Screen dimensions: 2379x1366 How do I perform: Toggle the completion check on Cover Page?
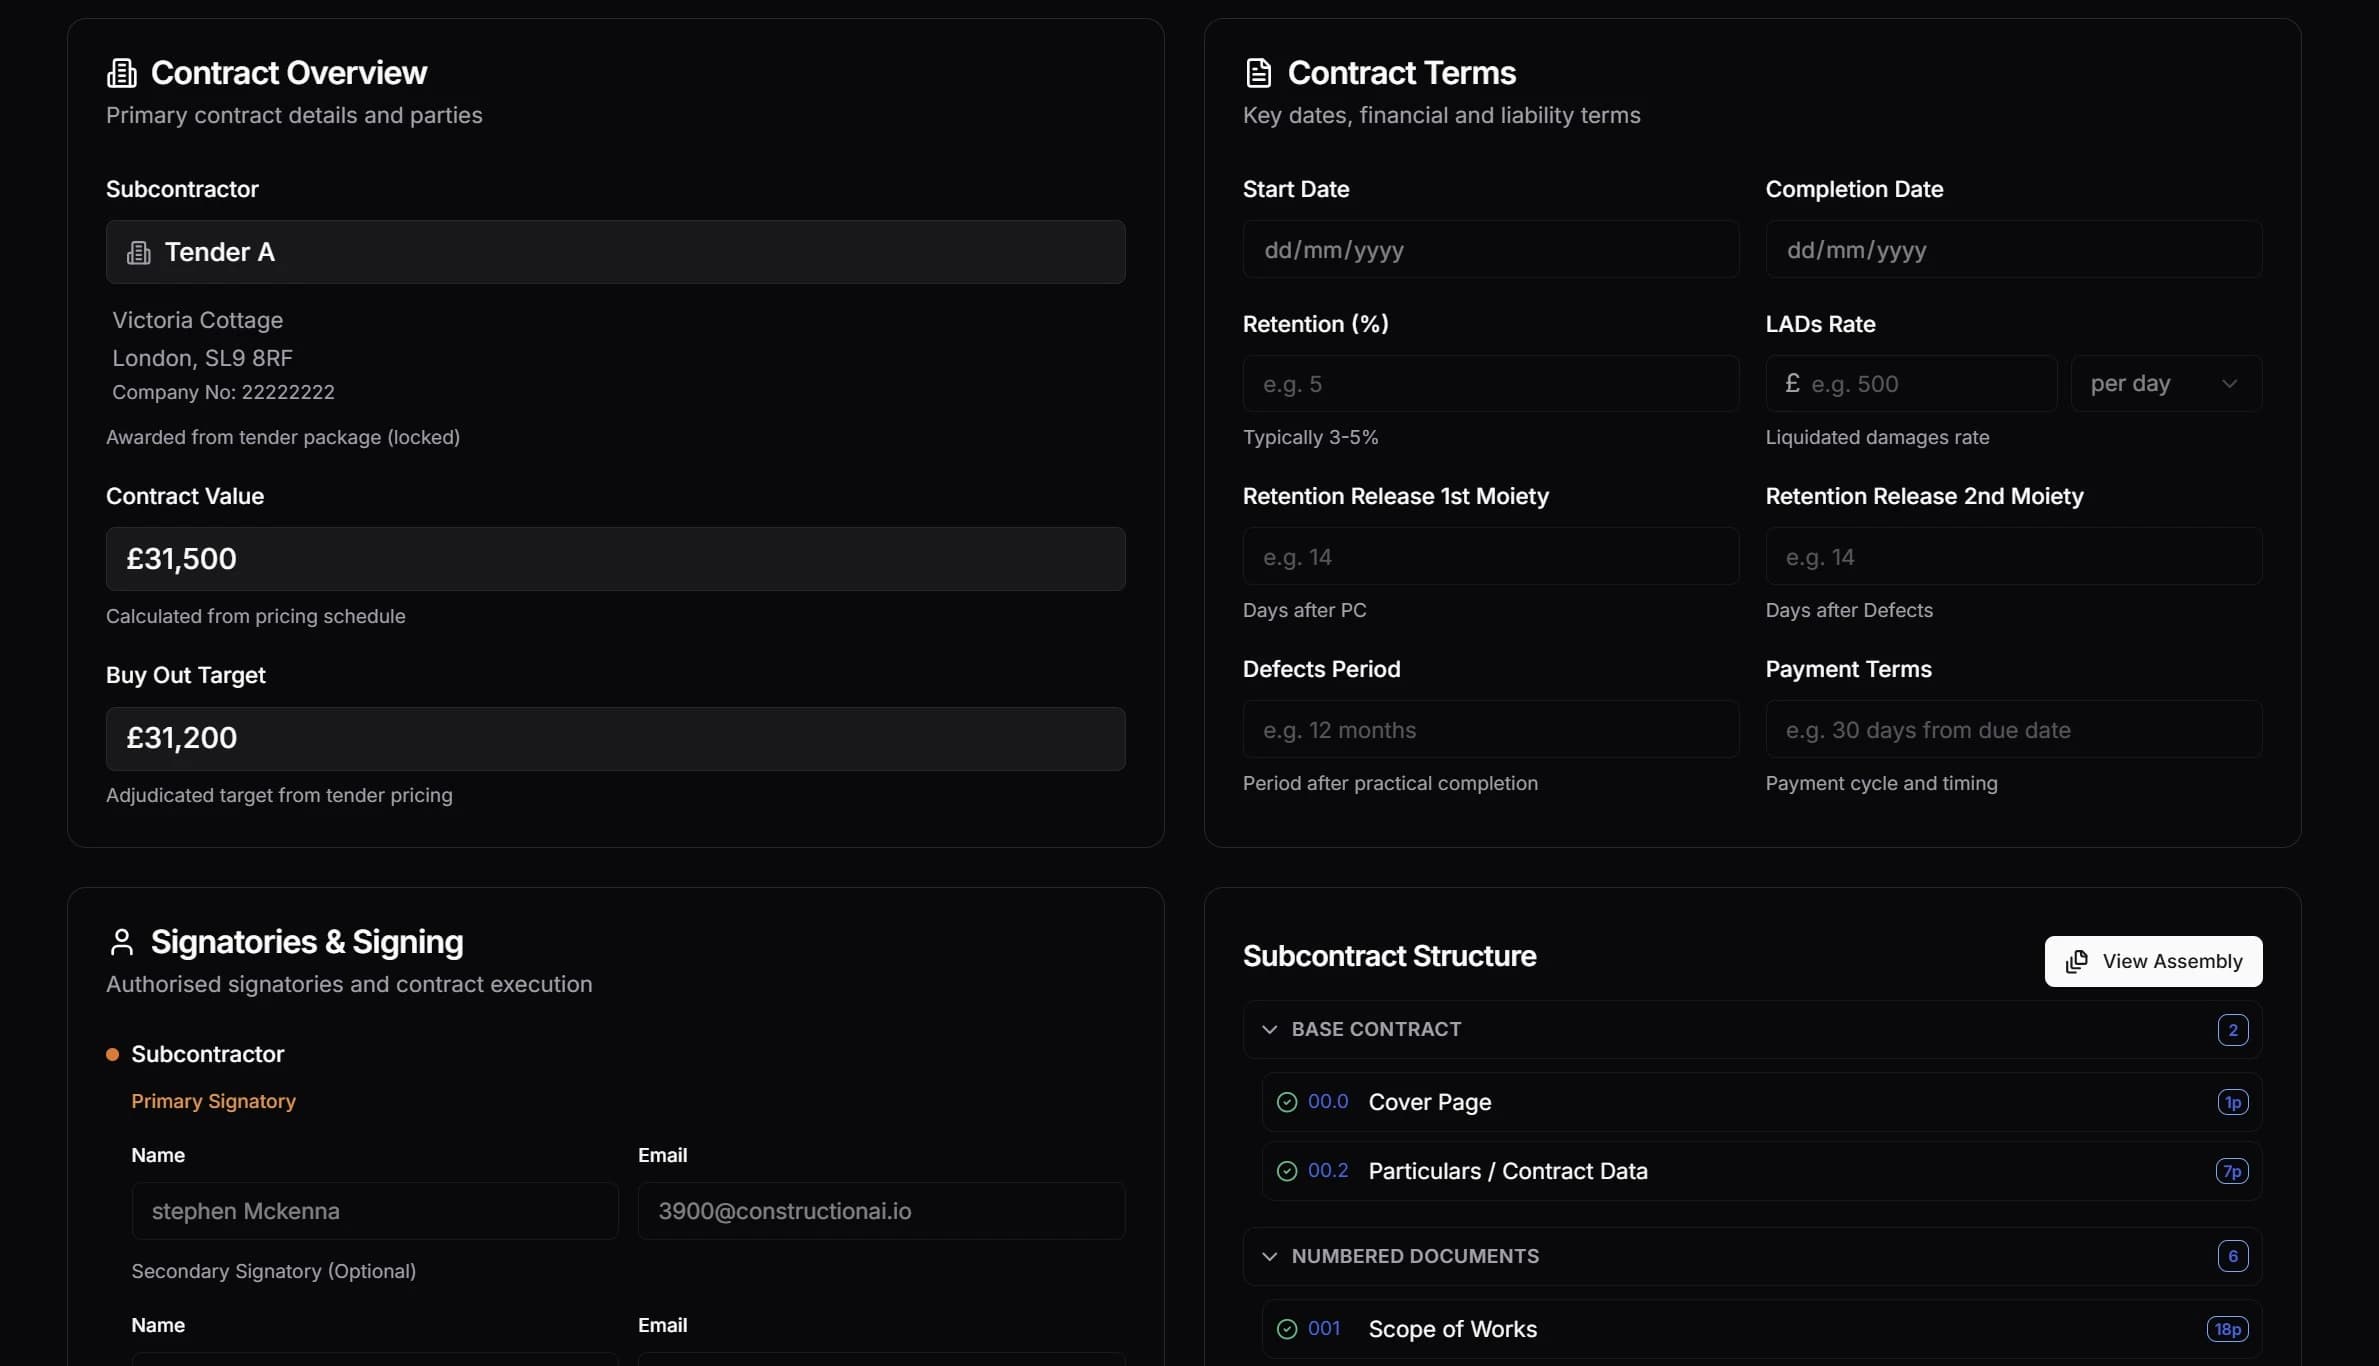pyautogui.click(x=1288, y=1102)
